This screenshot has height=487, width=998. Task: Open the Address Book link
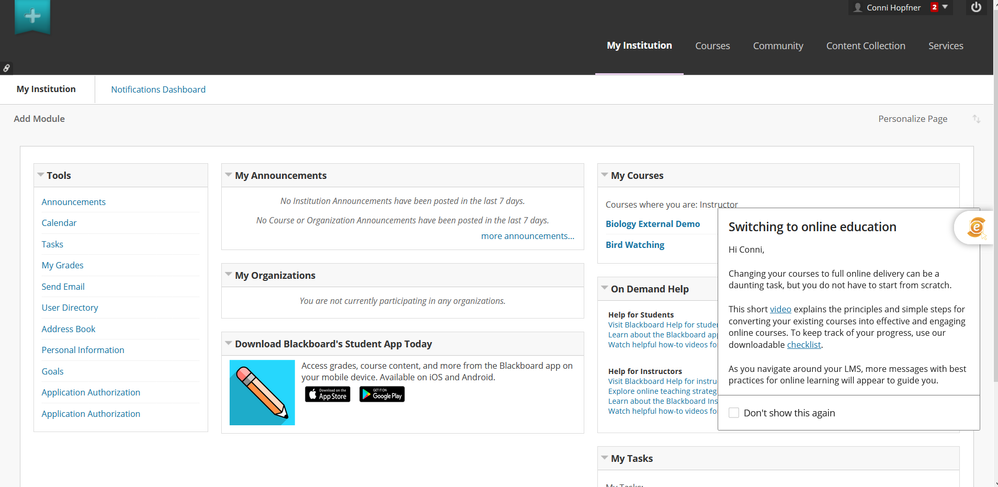click(69, 329)
